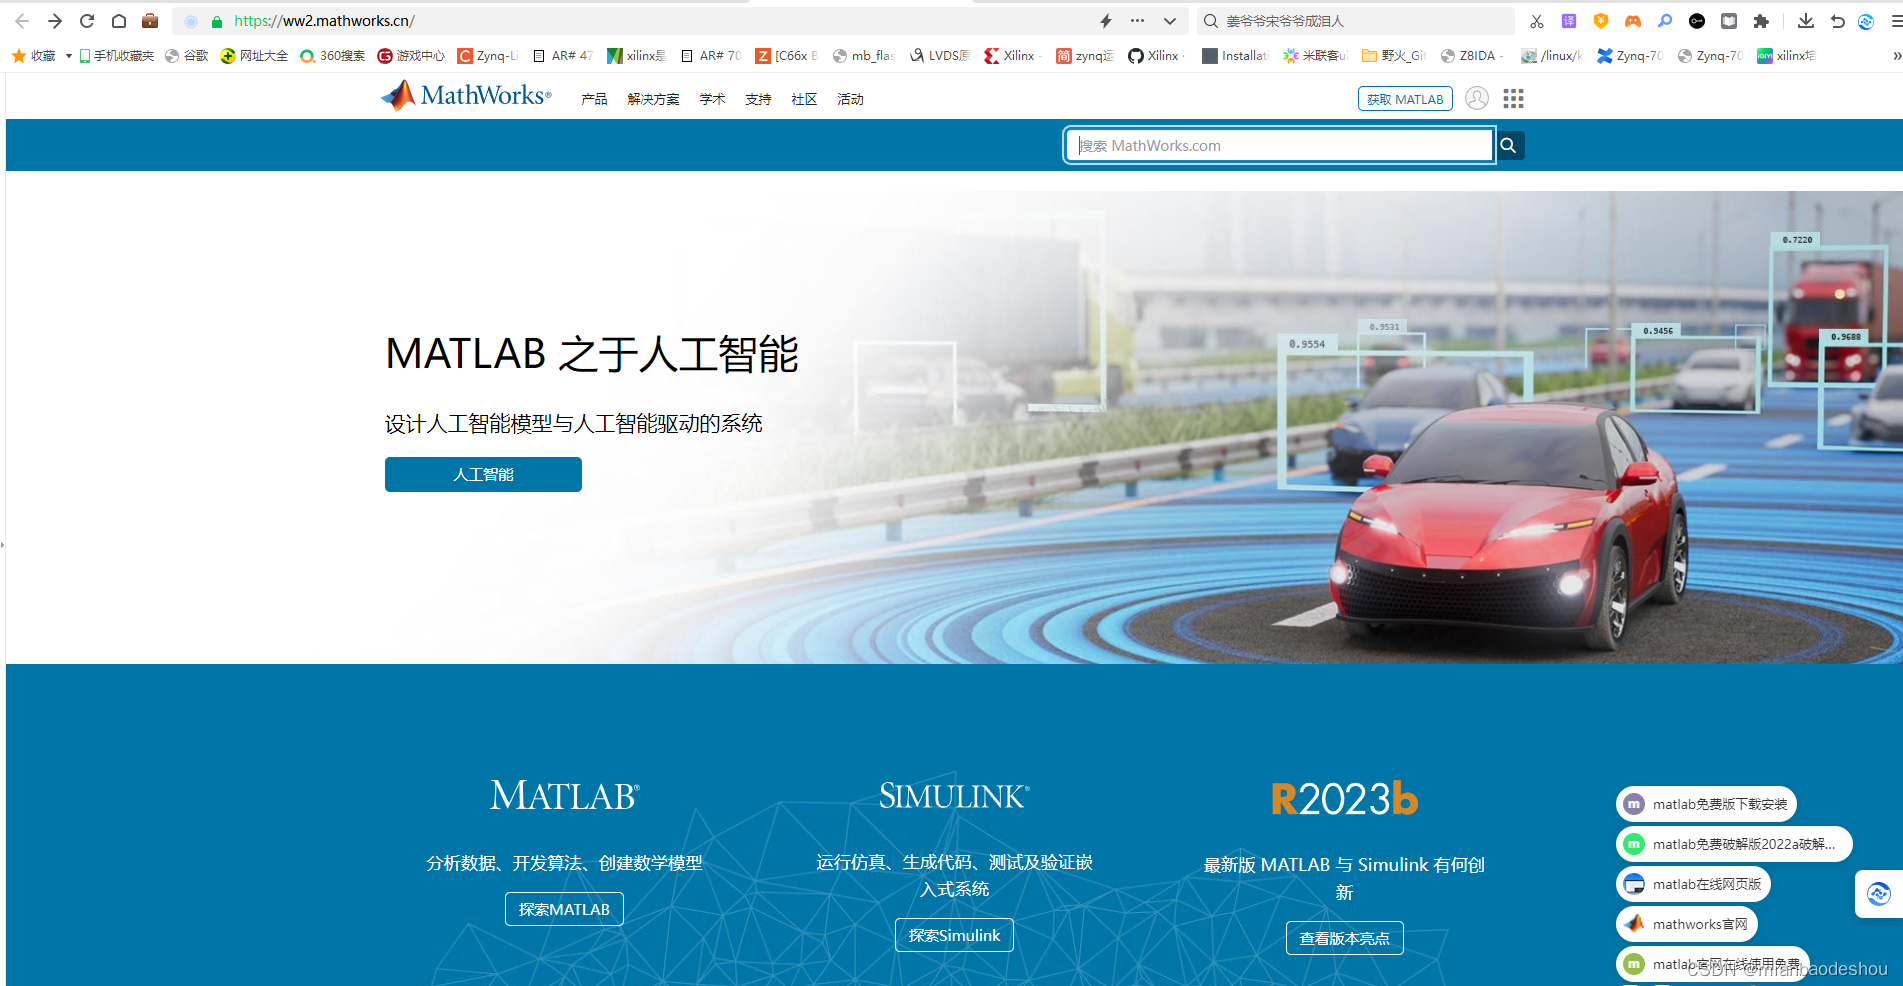Click the game controller extension icon
The height and width of the screenshot is (986, 1903).
pyautogui.click(x=1633, y=20)
